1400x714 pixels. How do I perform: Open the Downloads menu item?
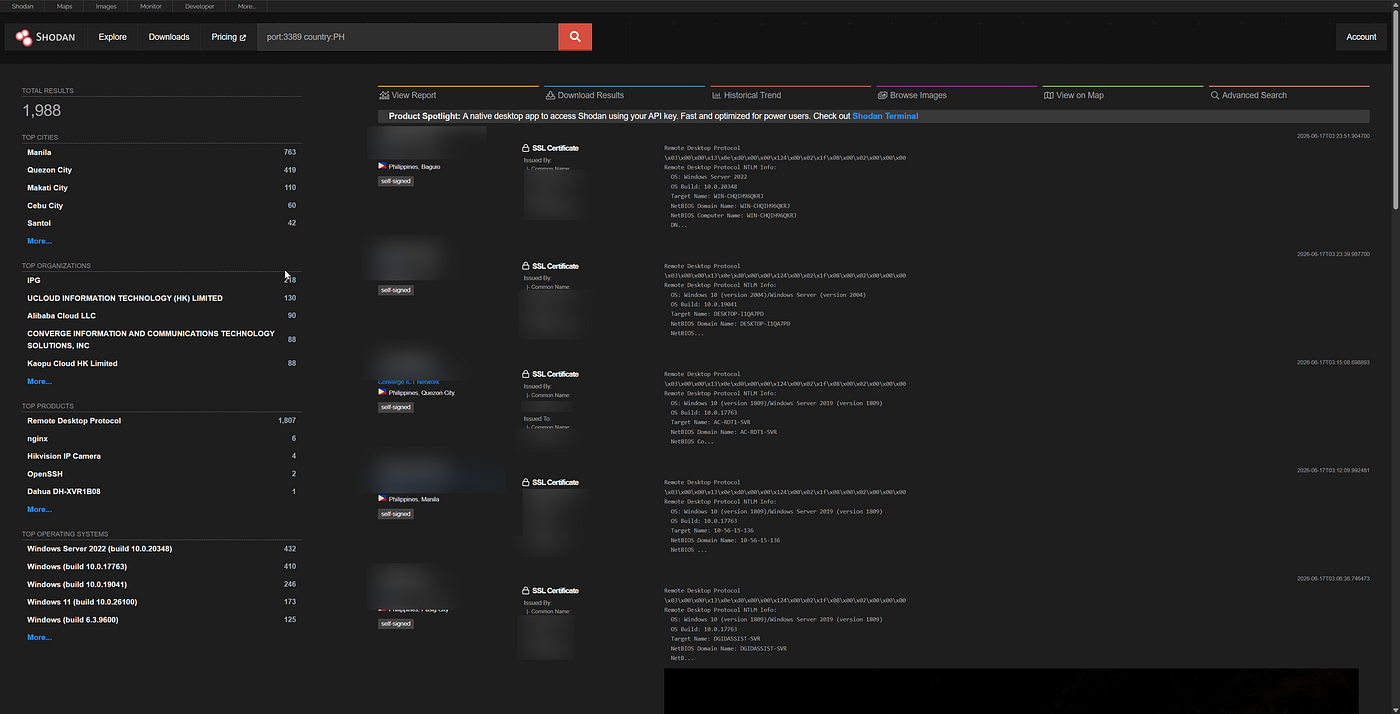tap(169, 37)
